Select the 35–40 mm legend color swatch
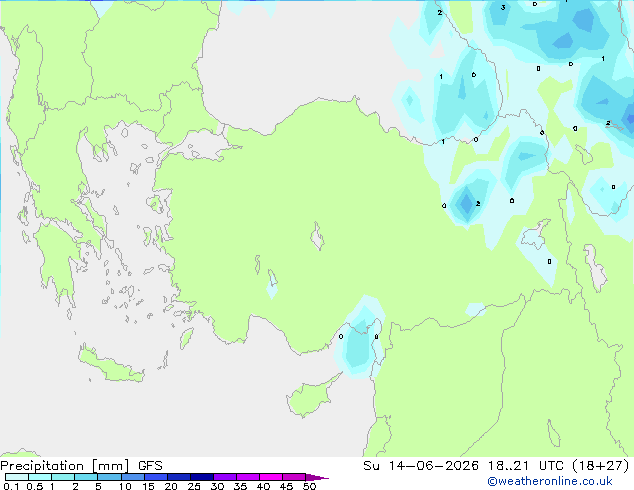Viewport: 634px width, 490px height. [247, 477]
